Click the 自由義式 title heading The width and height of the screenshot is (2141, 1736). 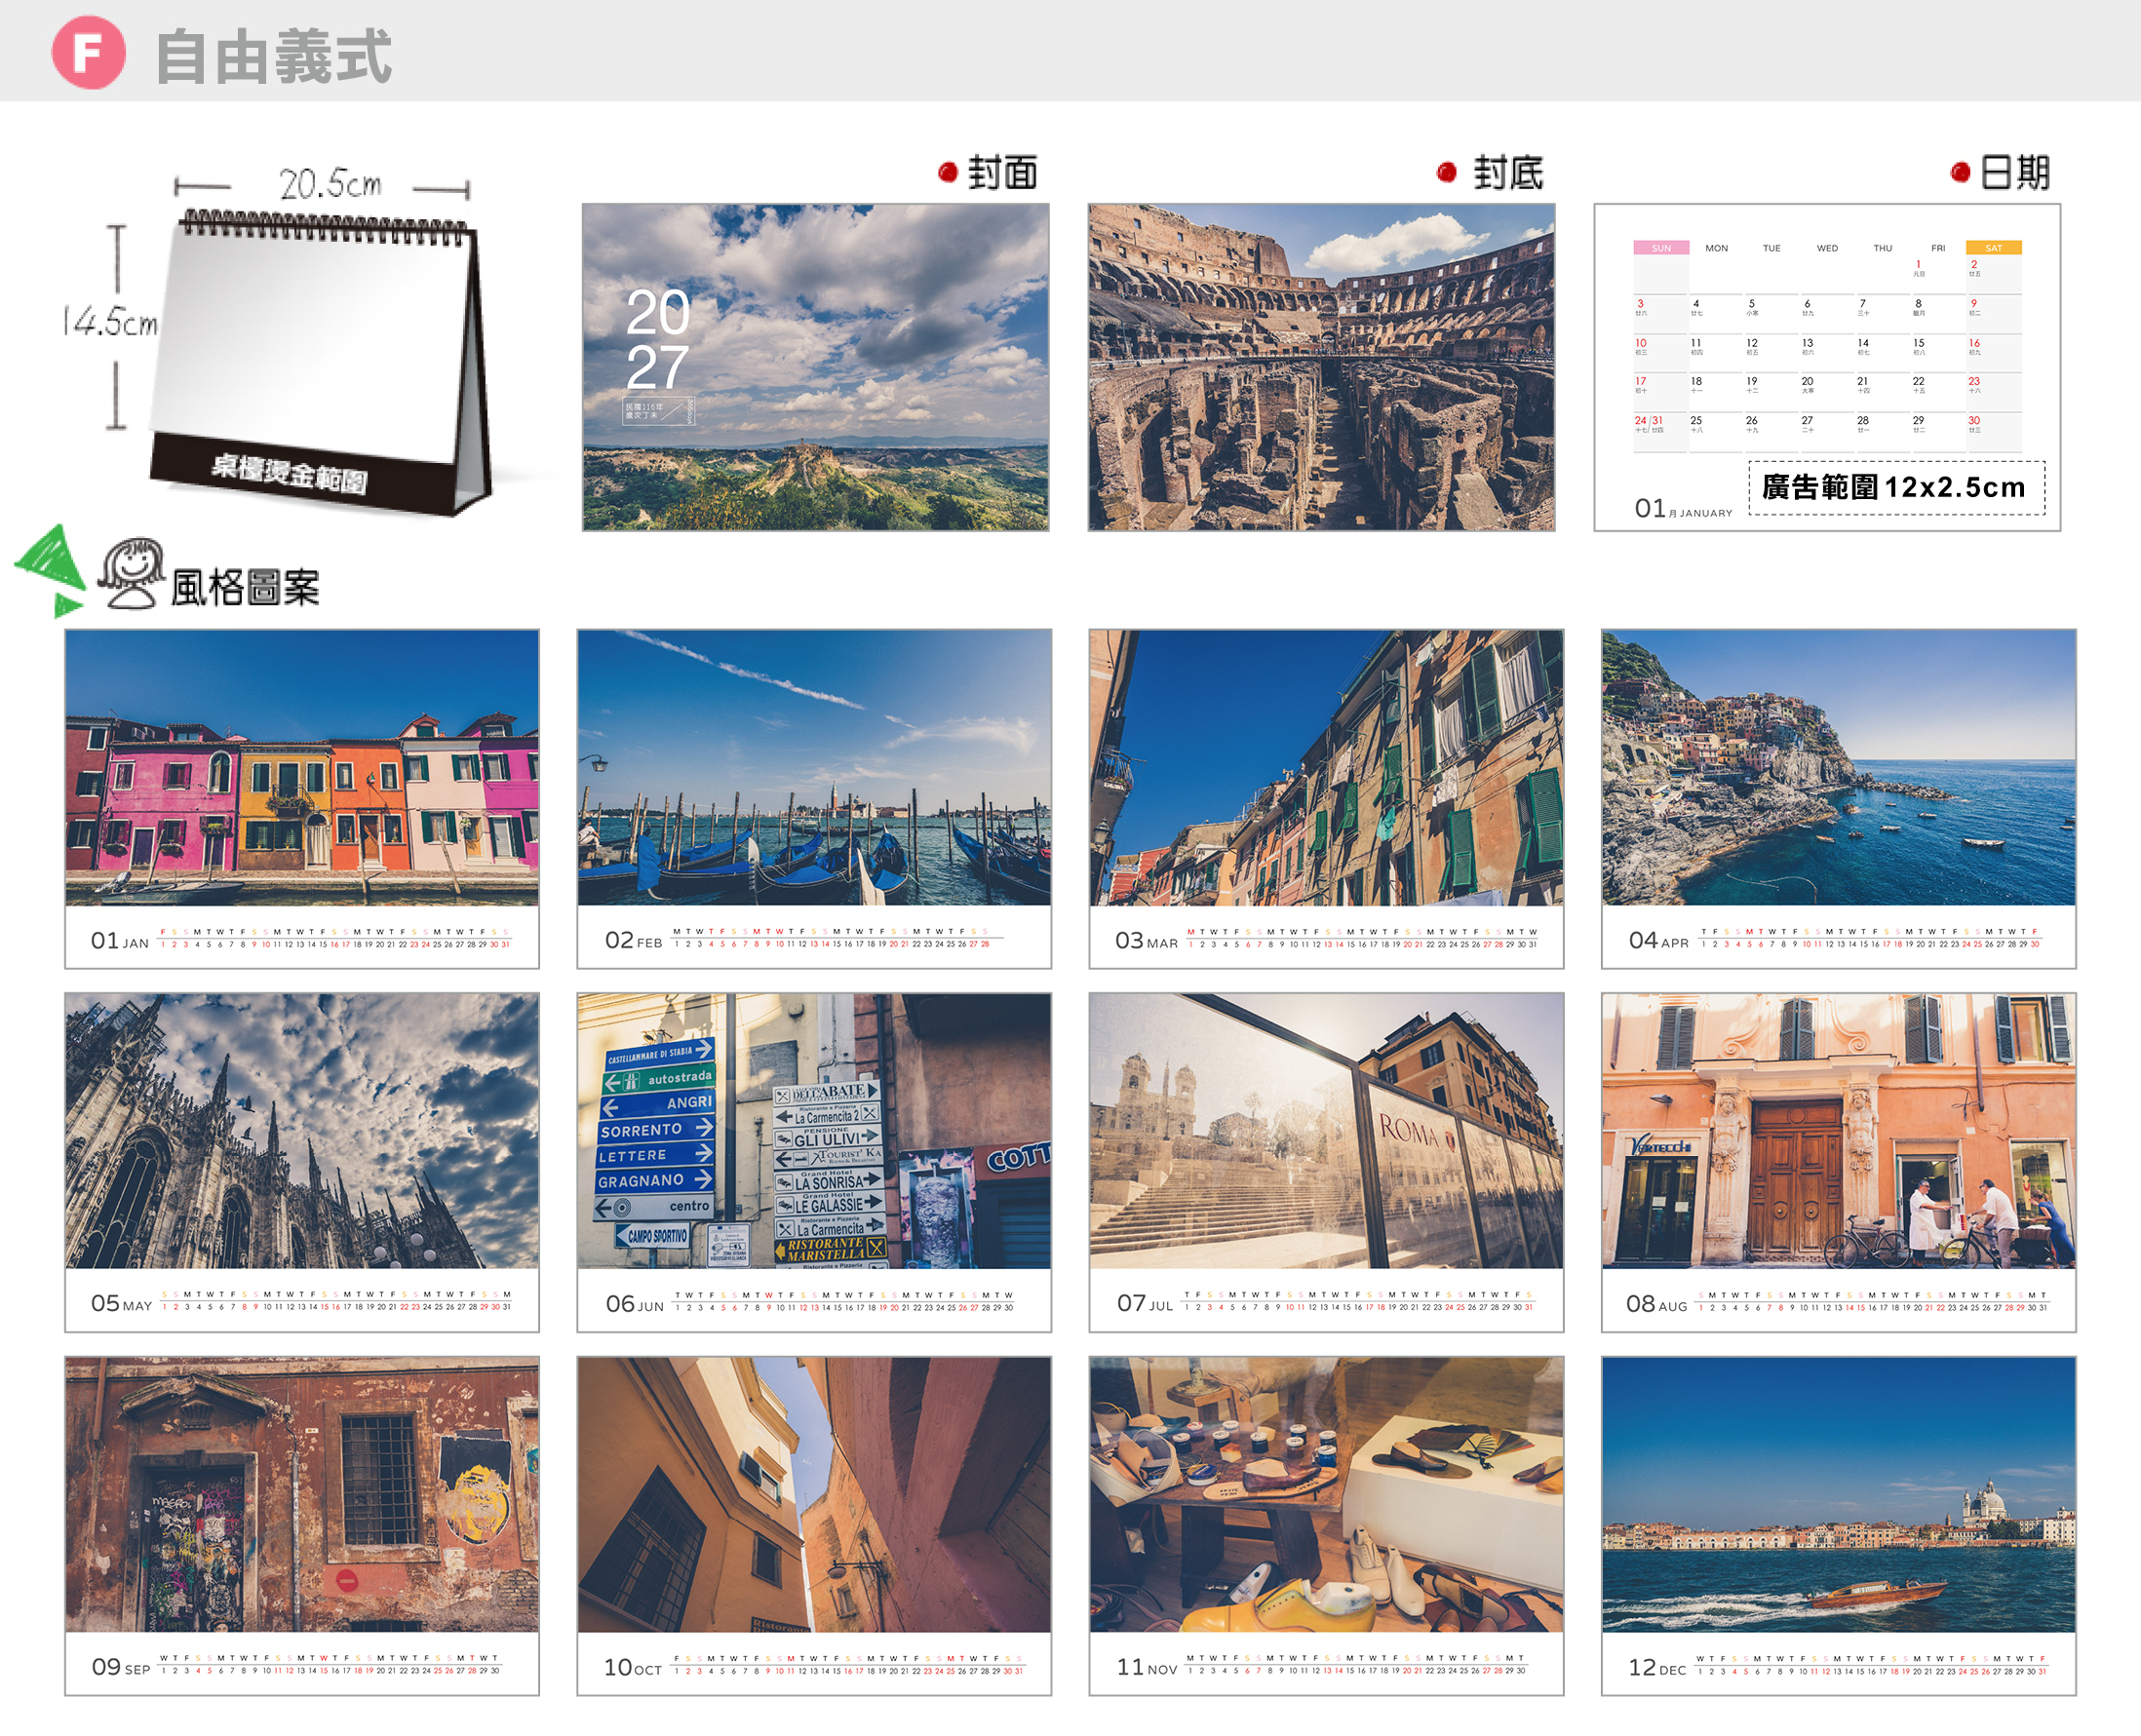tap(273, 56)
